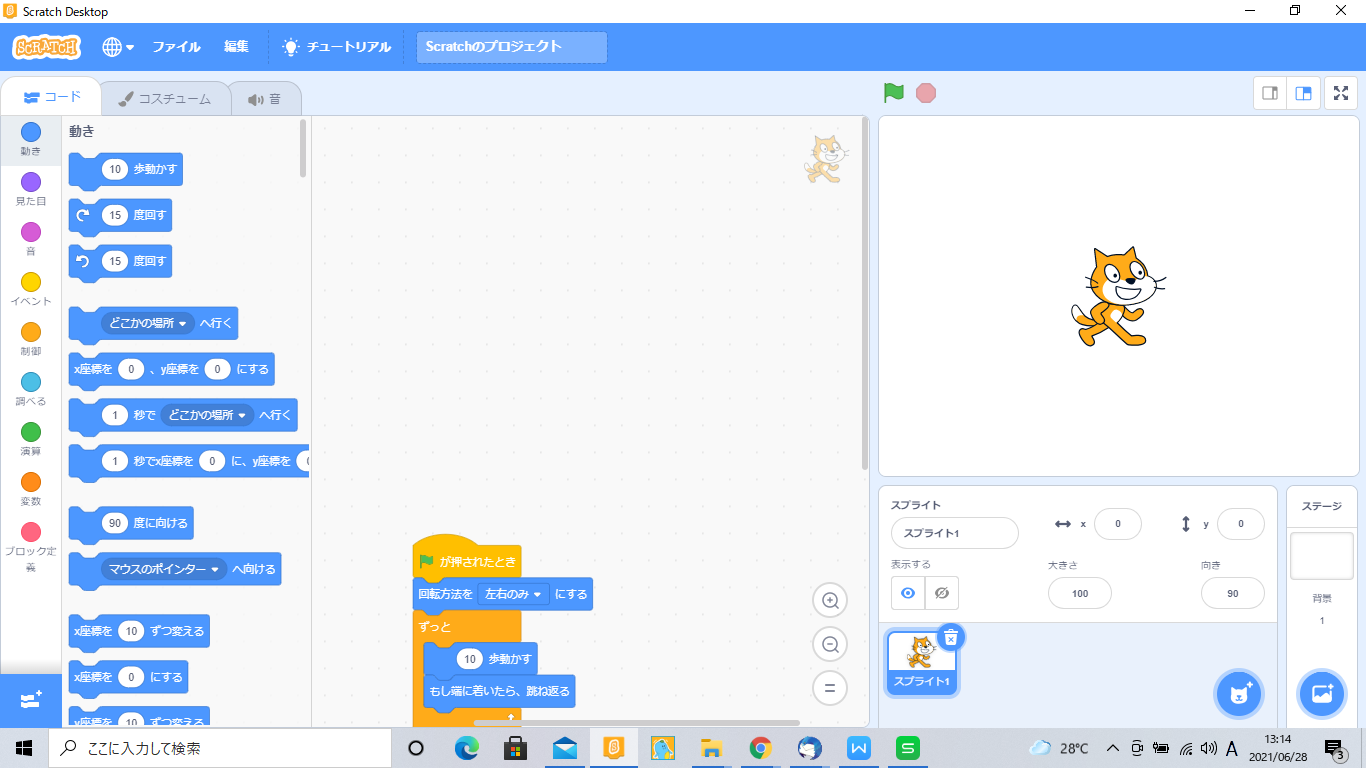
Task: Zoom in the code workspace
Action: coord(829,601)
